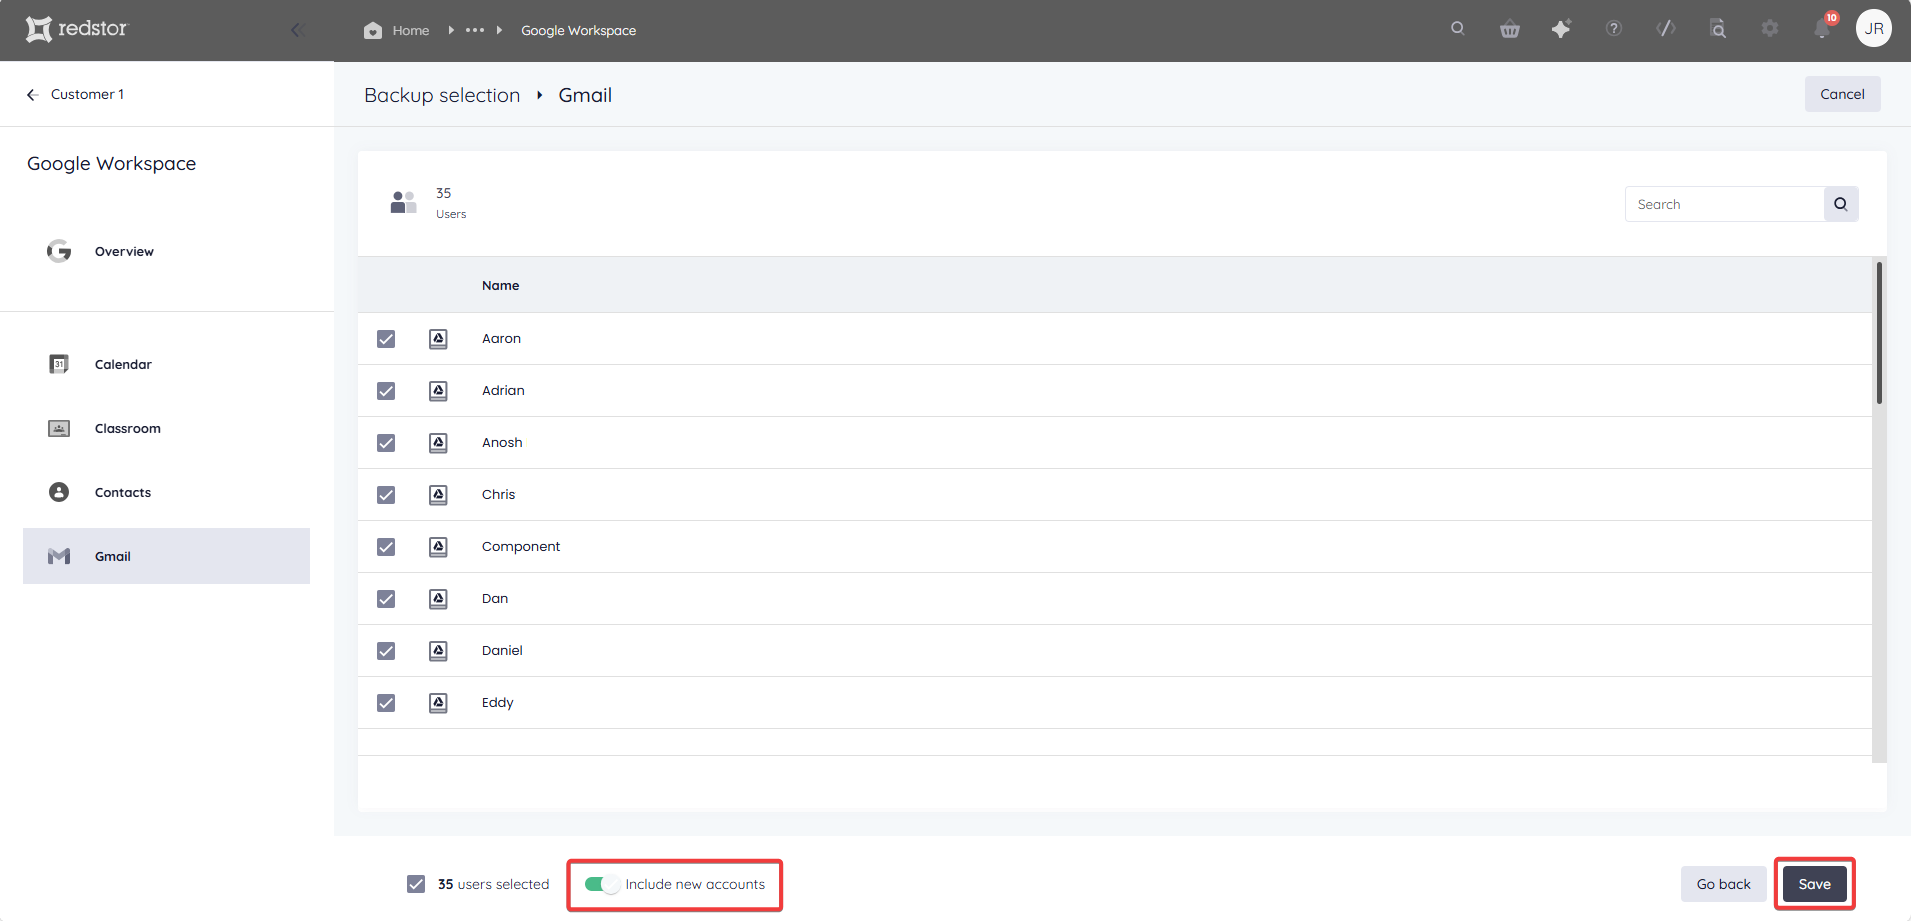The image size is (1911, 921).
Task: Toggle the 35 users selected checkbox
Action: point(416,884)
